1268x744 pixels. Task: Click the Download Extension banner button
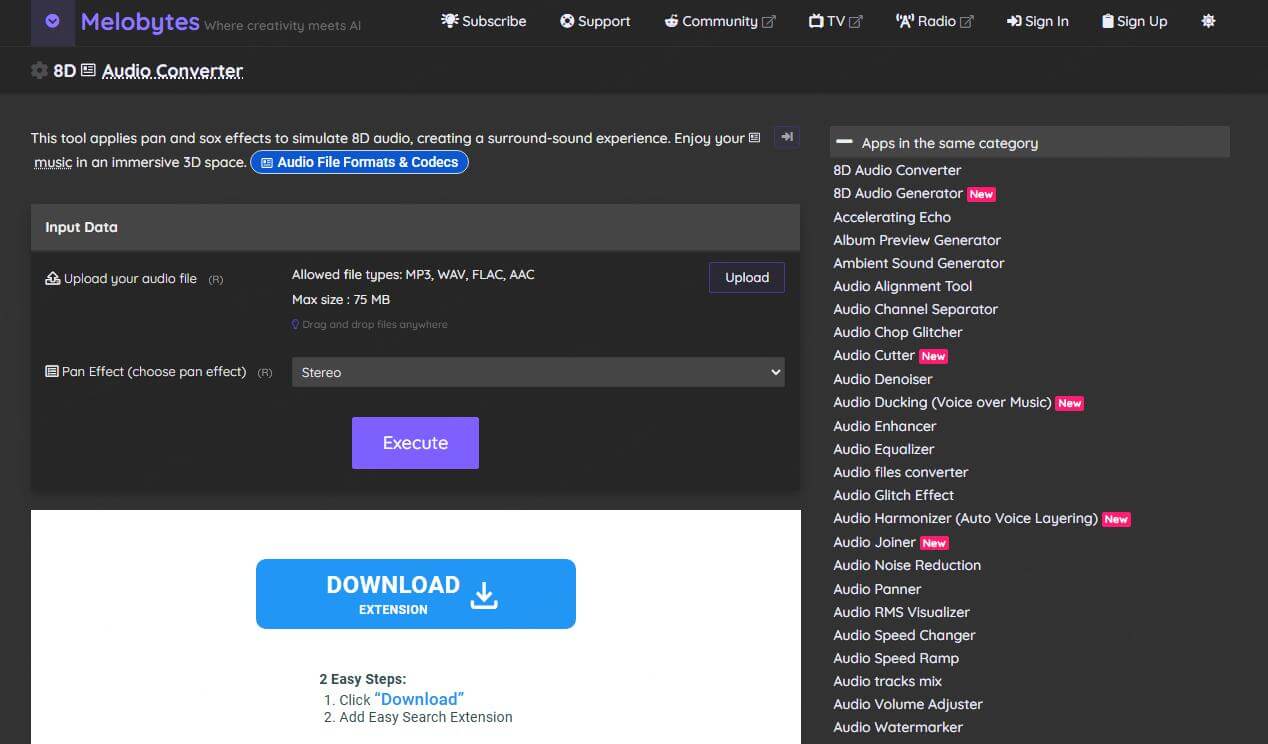point(416,594)
